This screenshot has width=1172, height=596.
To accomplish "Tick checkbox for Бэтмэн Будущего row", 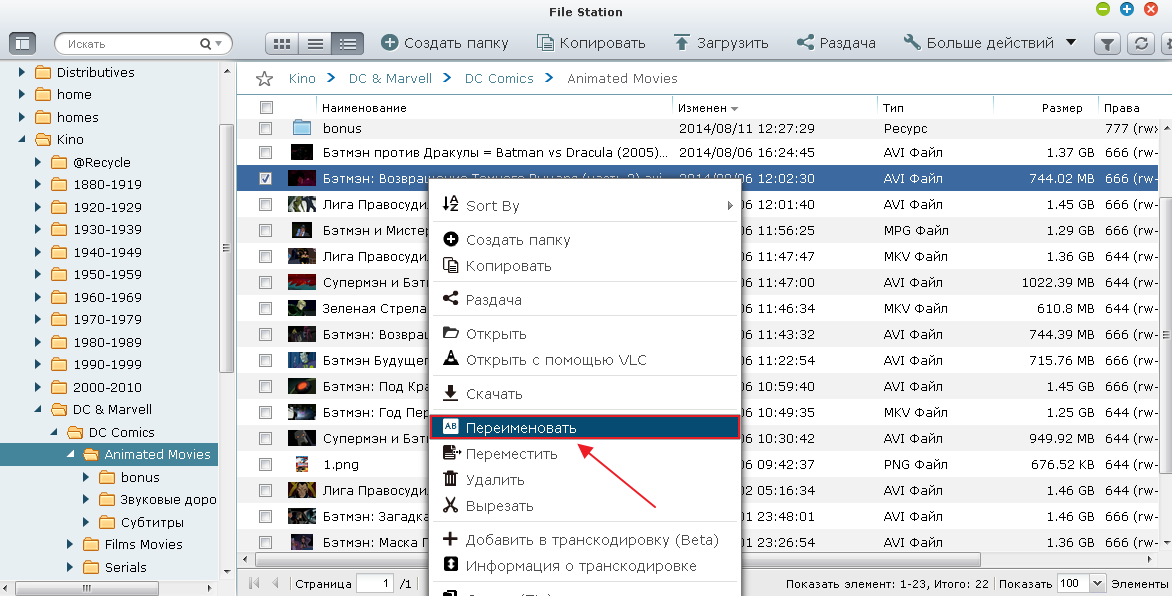I will click(x=265, y=360).
